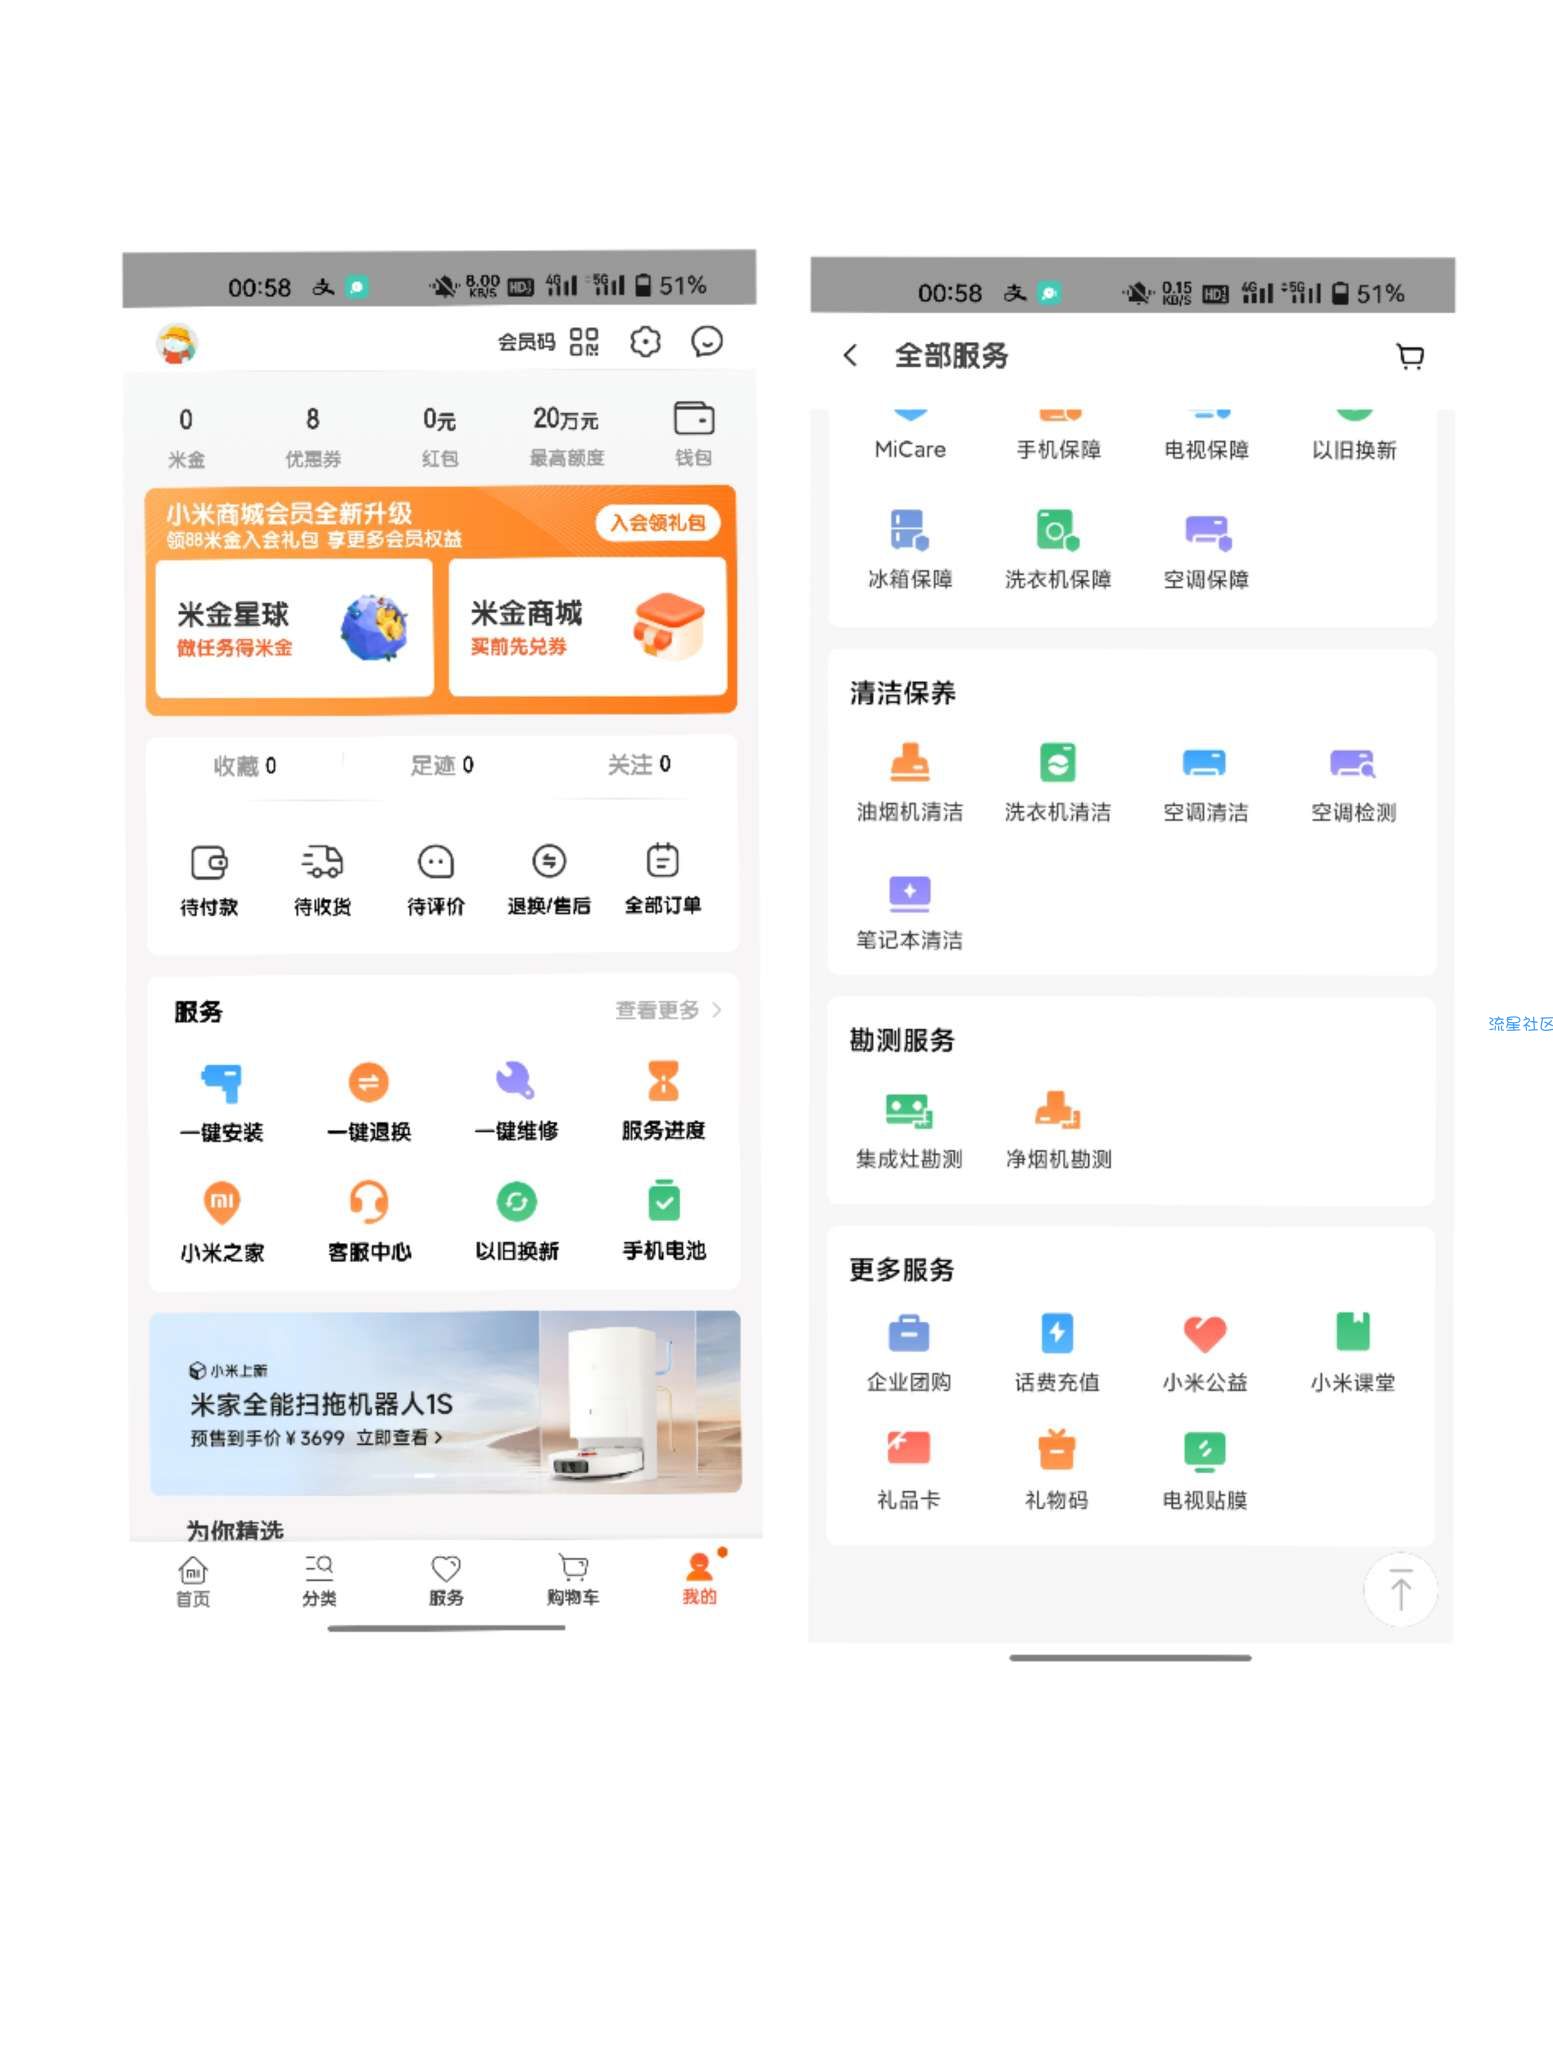Open 小米课堂 service
This screenshot has height=2048, width=1553.
tap(1353, 1353)
